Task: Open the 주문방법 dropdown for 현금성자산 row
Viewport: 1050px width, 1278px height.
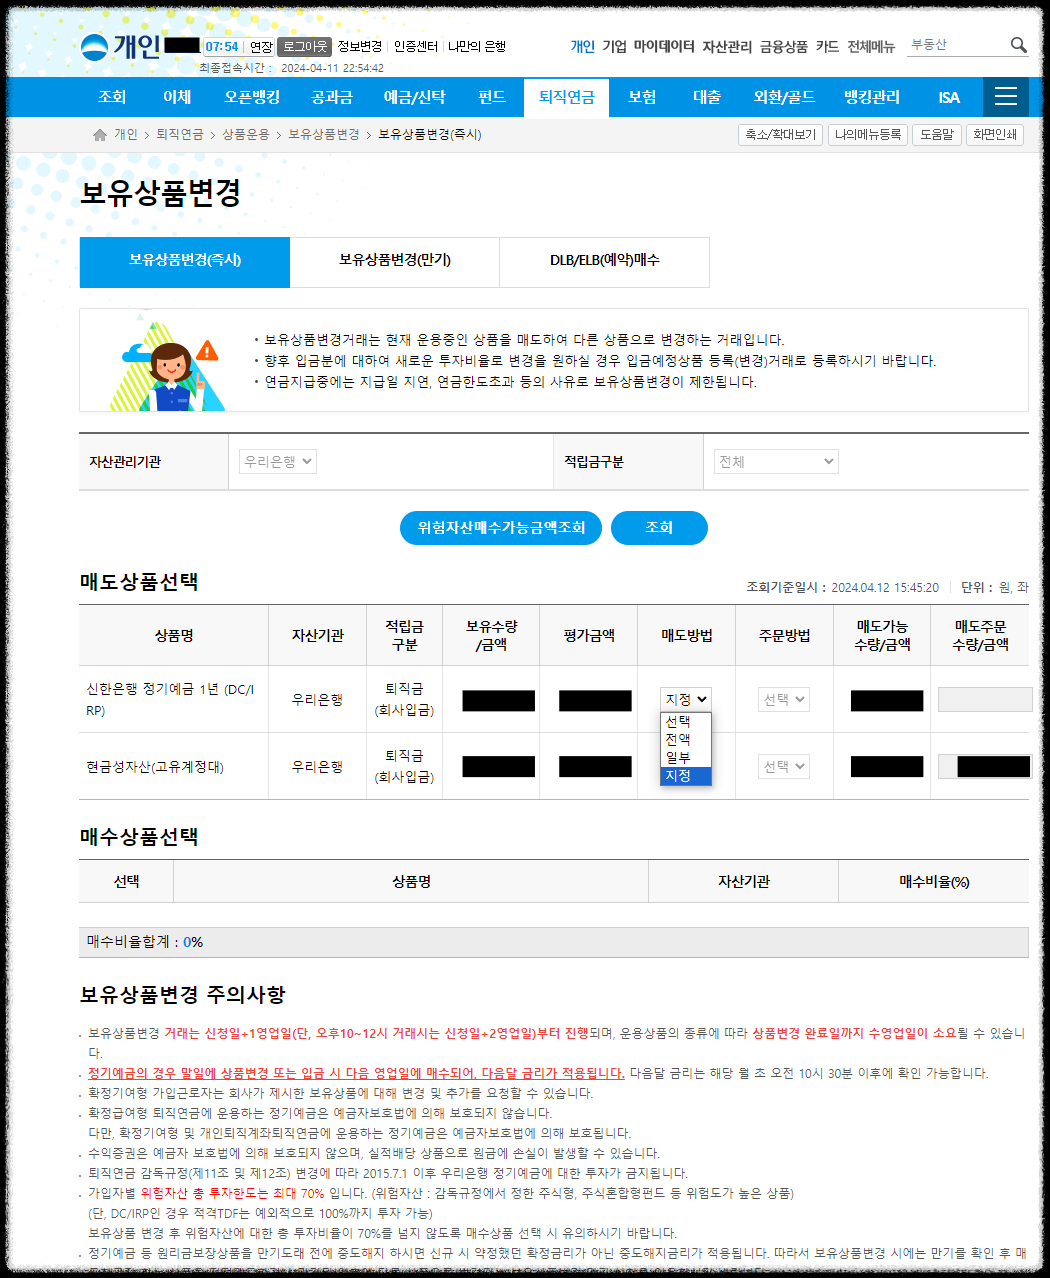Action: tap(783, 765)
